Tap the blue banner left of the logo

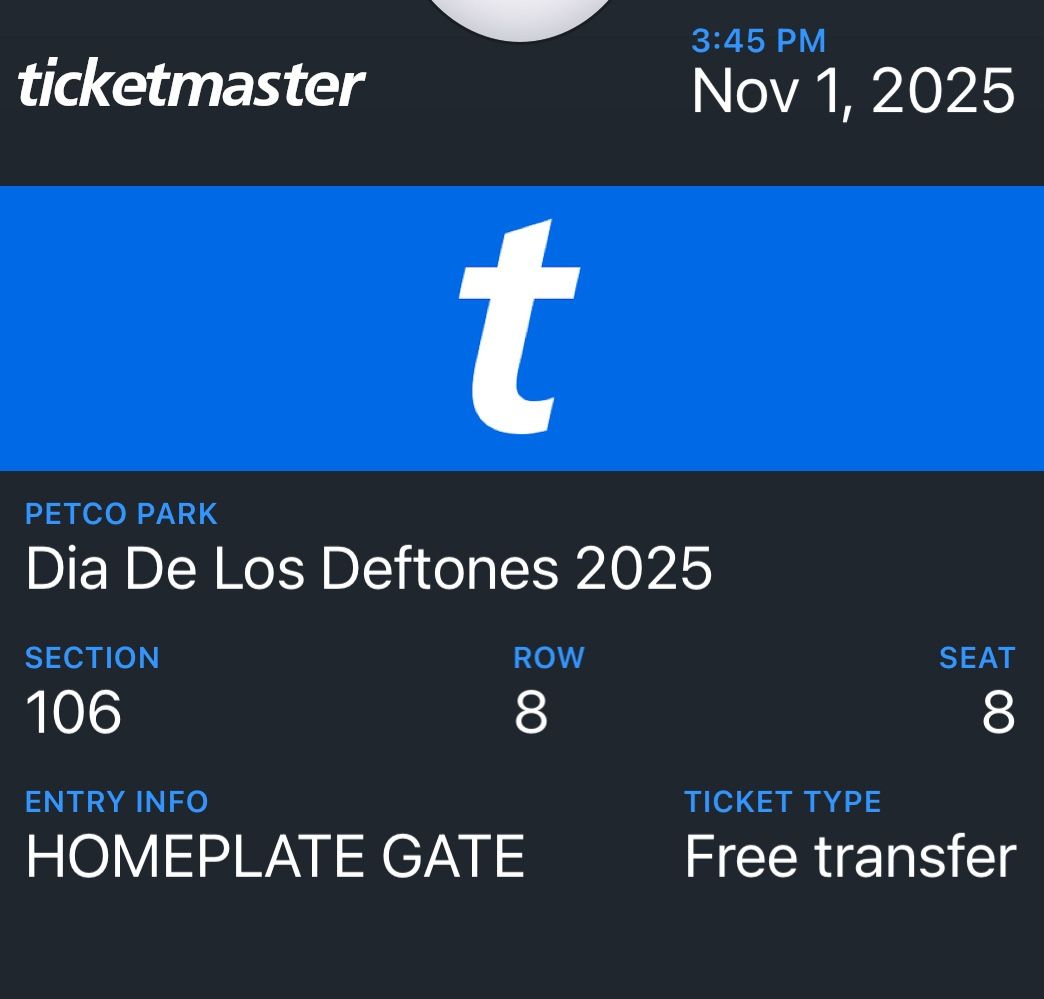point(200,328)
